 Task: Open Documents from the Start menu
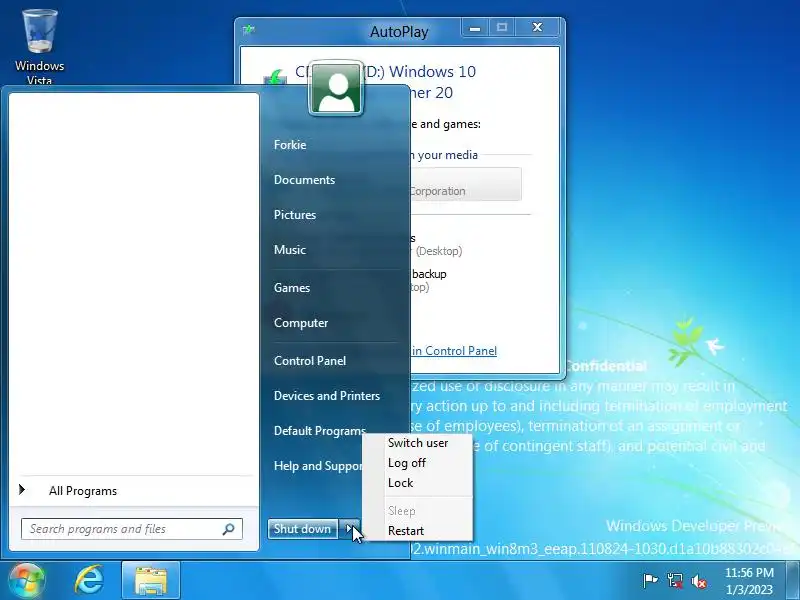point(304,180)
